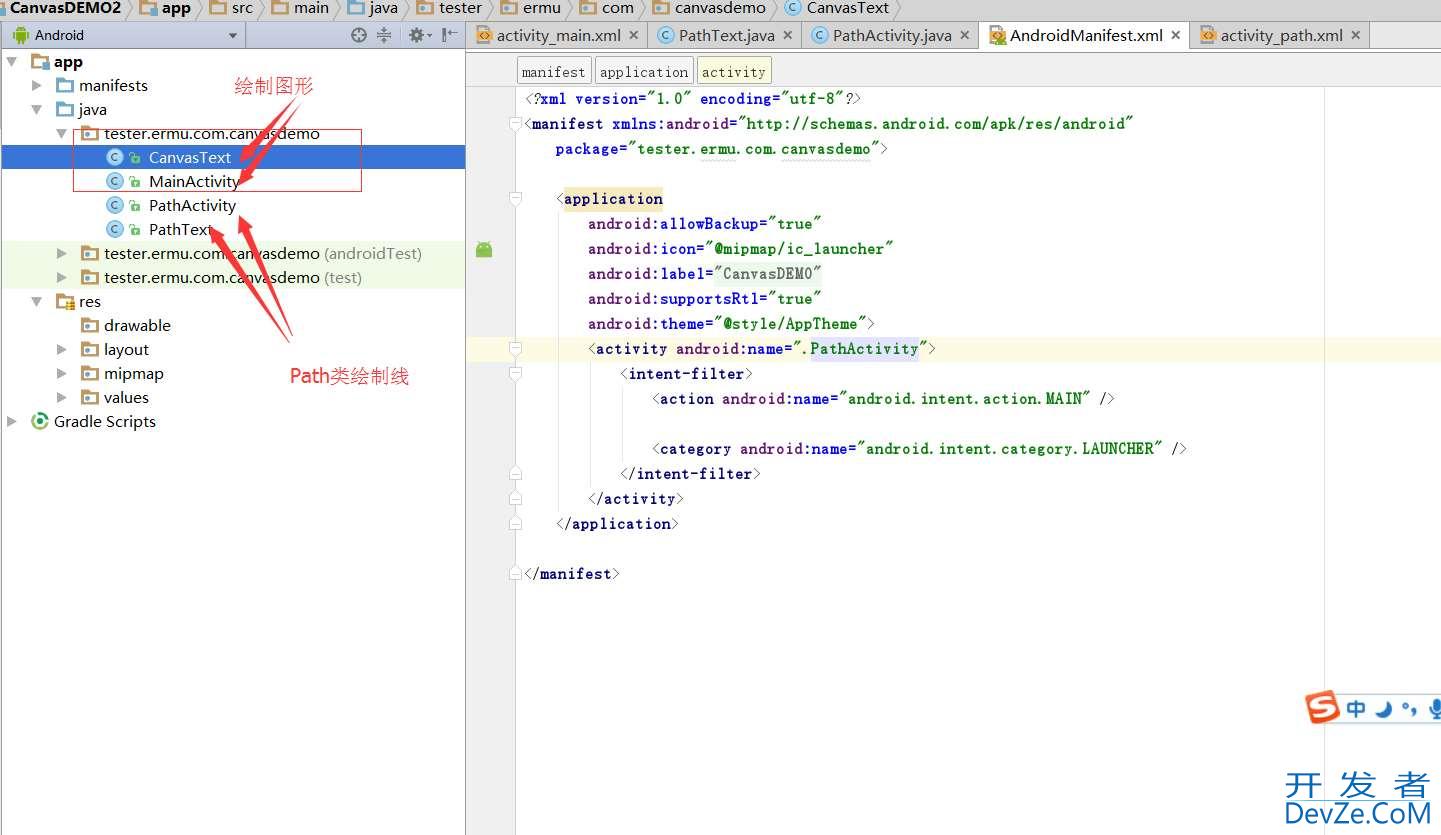This screenshot has height=835, width=1441.
Task: Expand the manifests folder
Action: [x=37, y=85]
